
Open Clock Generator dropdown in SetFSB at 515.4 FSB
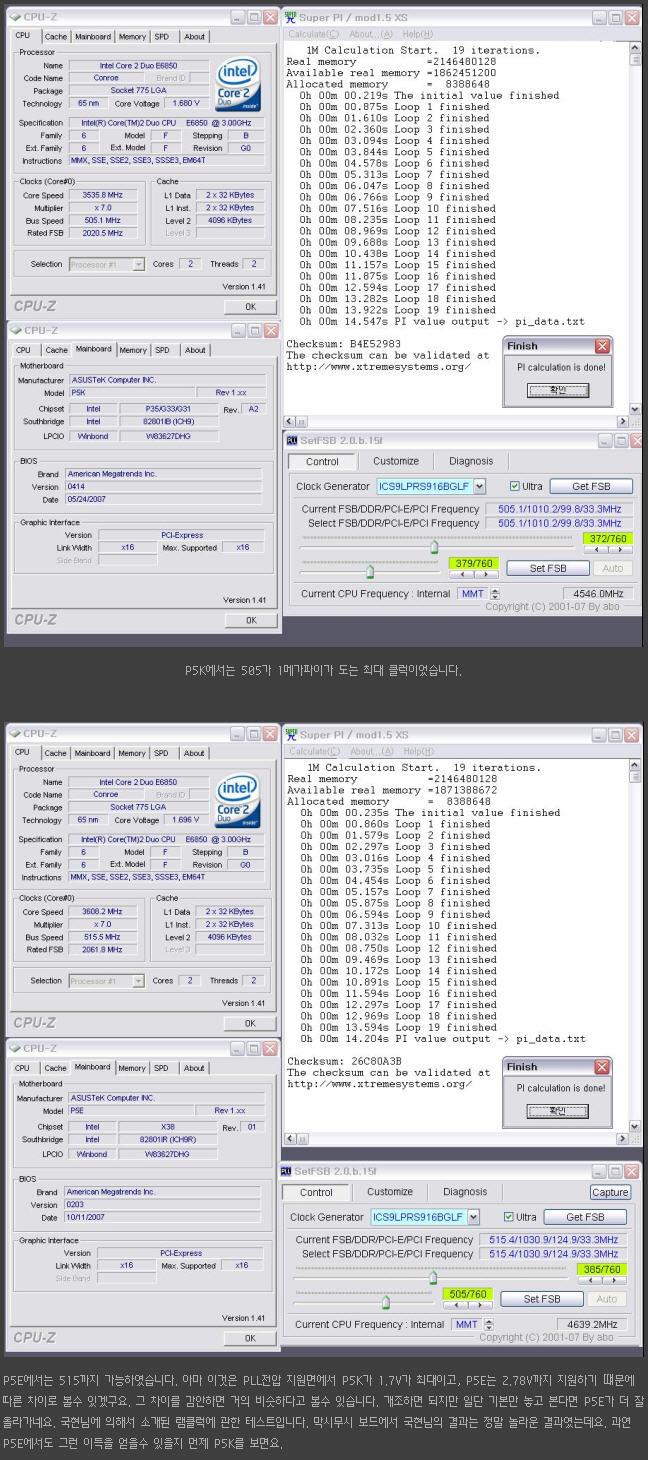tap(473, 1217)
